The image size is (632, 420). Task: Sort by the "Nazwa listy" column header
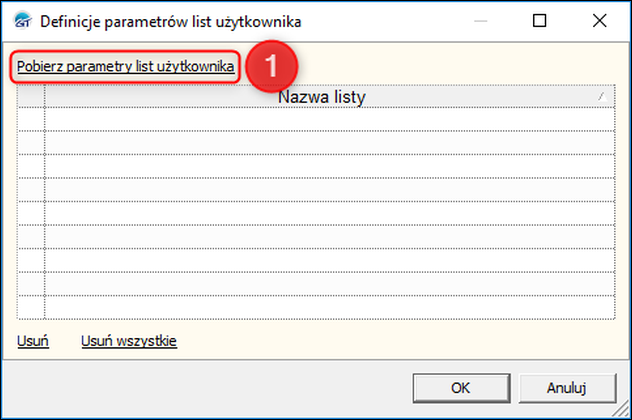[x=321, y=97]
